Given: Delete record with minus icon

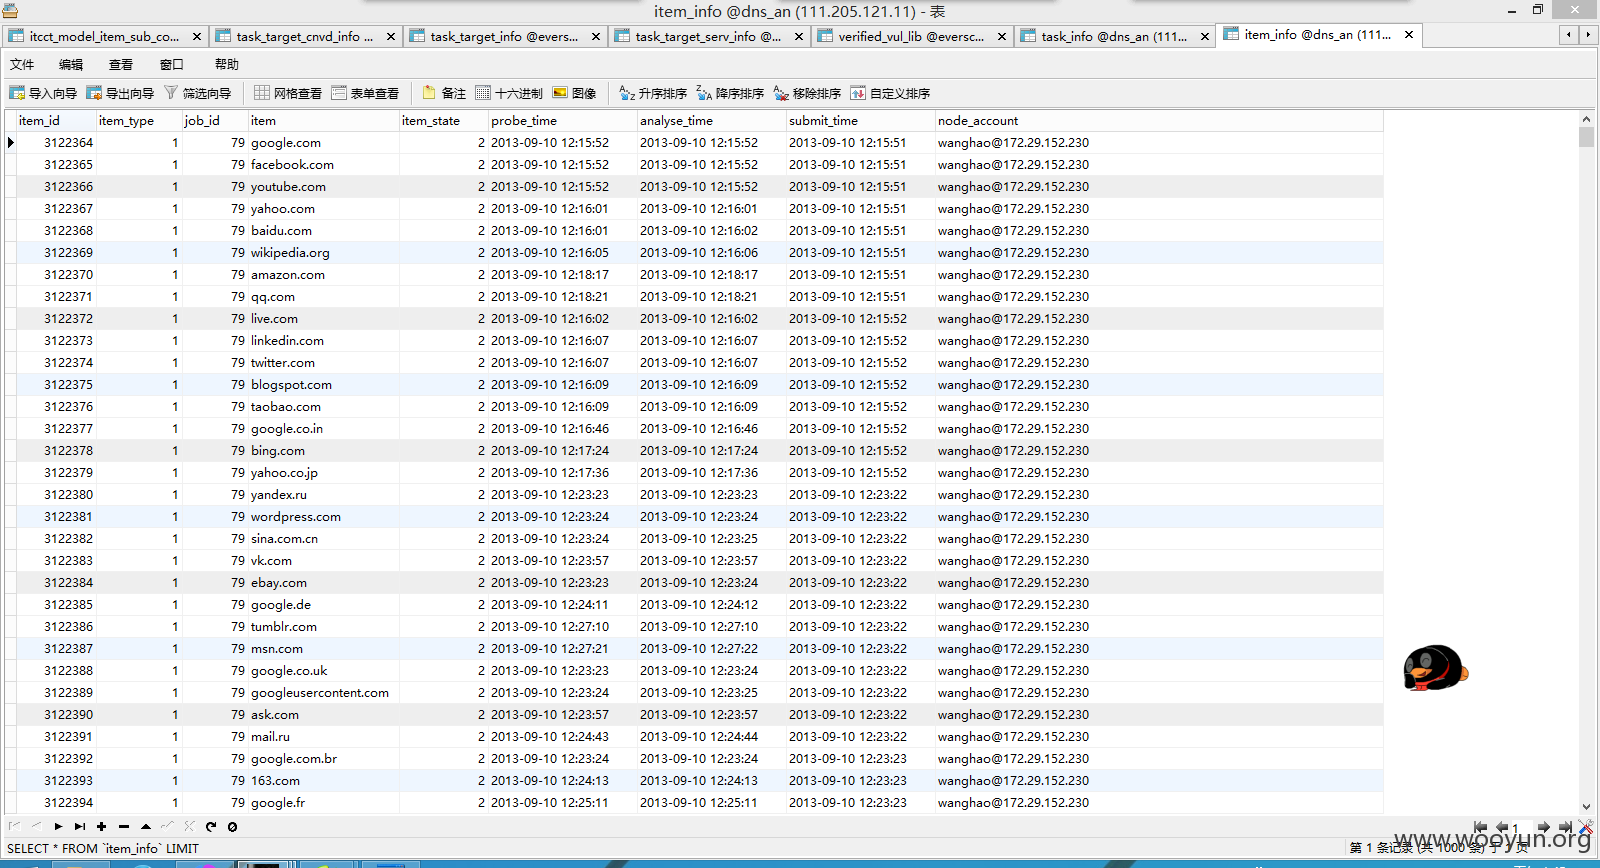Looking at the screenshot, I should coord(124,827).
